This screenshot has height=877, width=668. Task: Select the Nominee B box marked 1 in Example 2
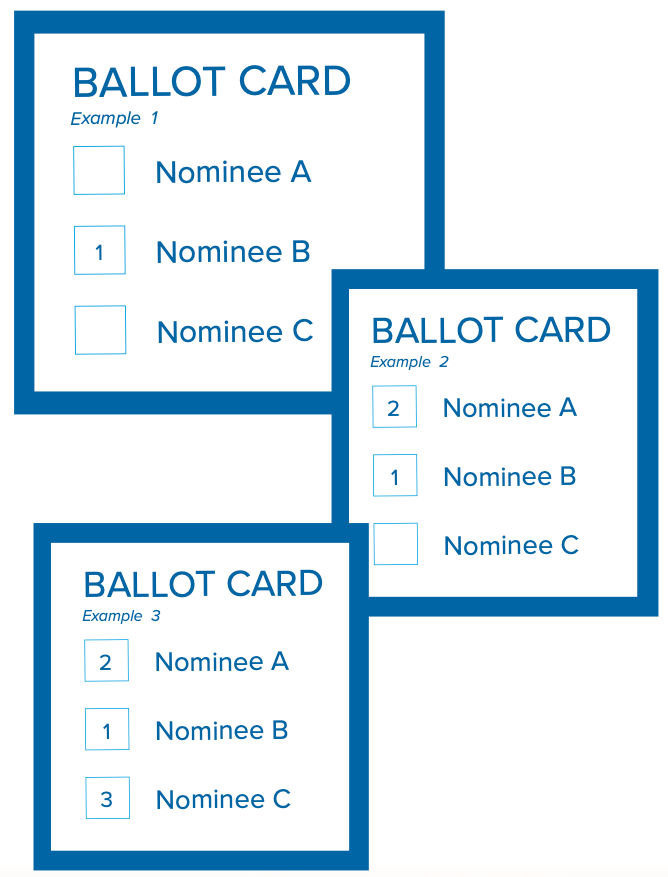(395, 475)
